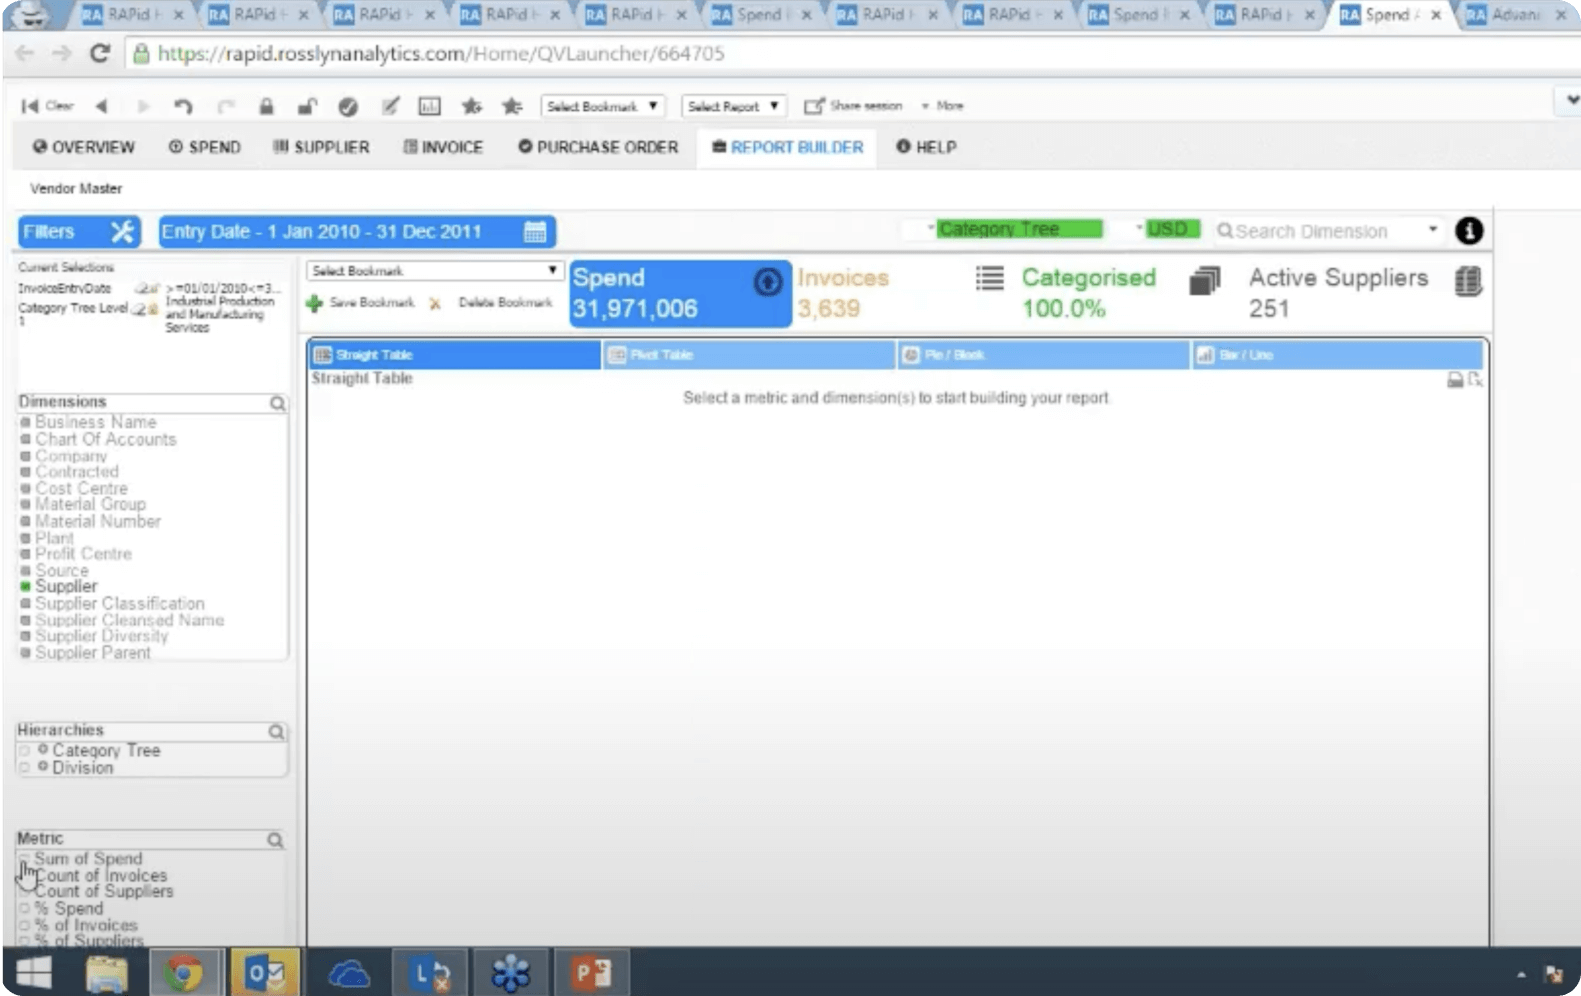Open Chrome from the taskbar
1581x996 pixels.
click(x=183, y=973)
